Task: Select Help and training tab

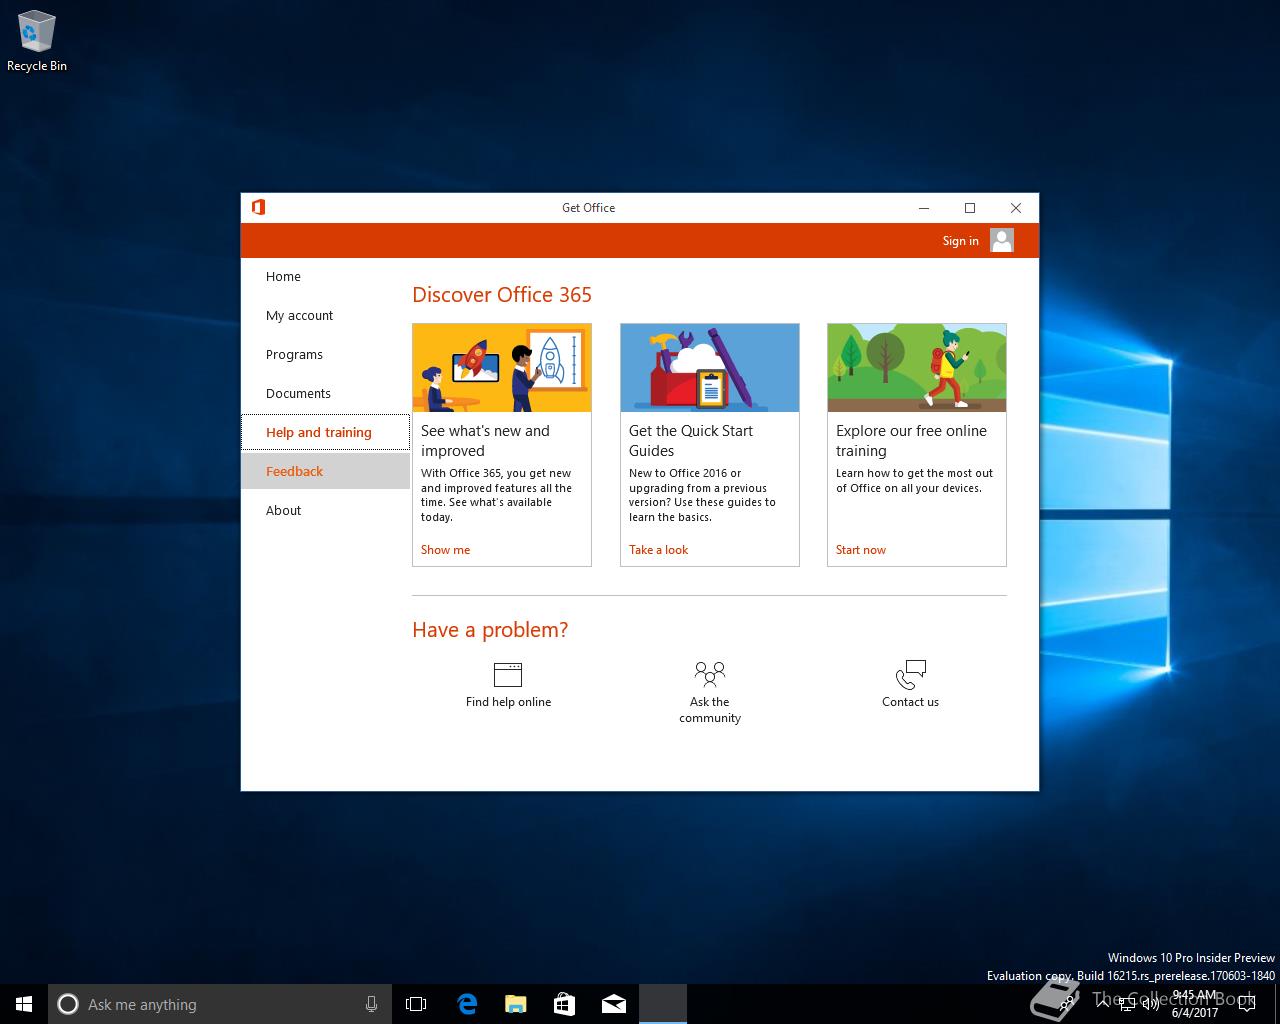Action: click(x=325, y=432)
